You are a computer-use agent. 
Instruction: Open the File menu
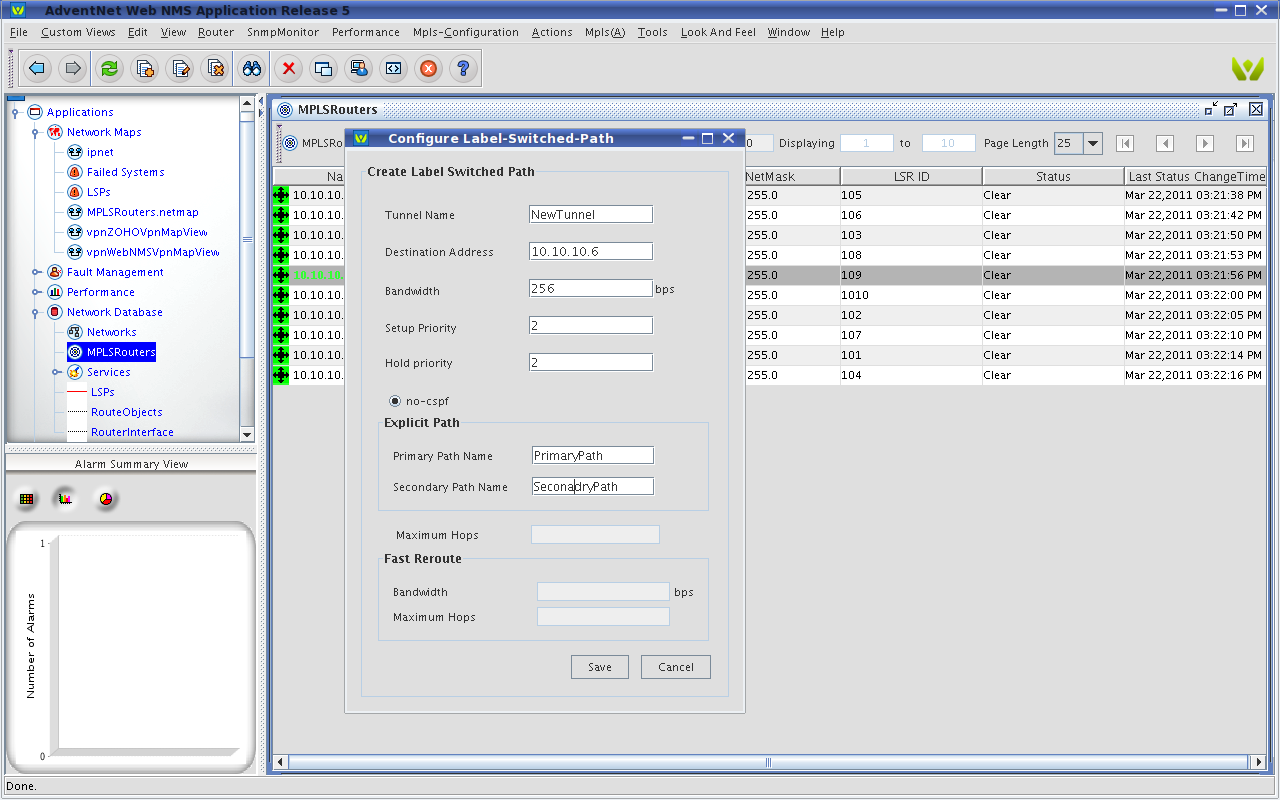[19, 32]
